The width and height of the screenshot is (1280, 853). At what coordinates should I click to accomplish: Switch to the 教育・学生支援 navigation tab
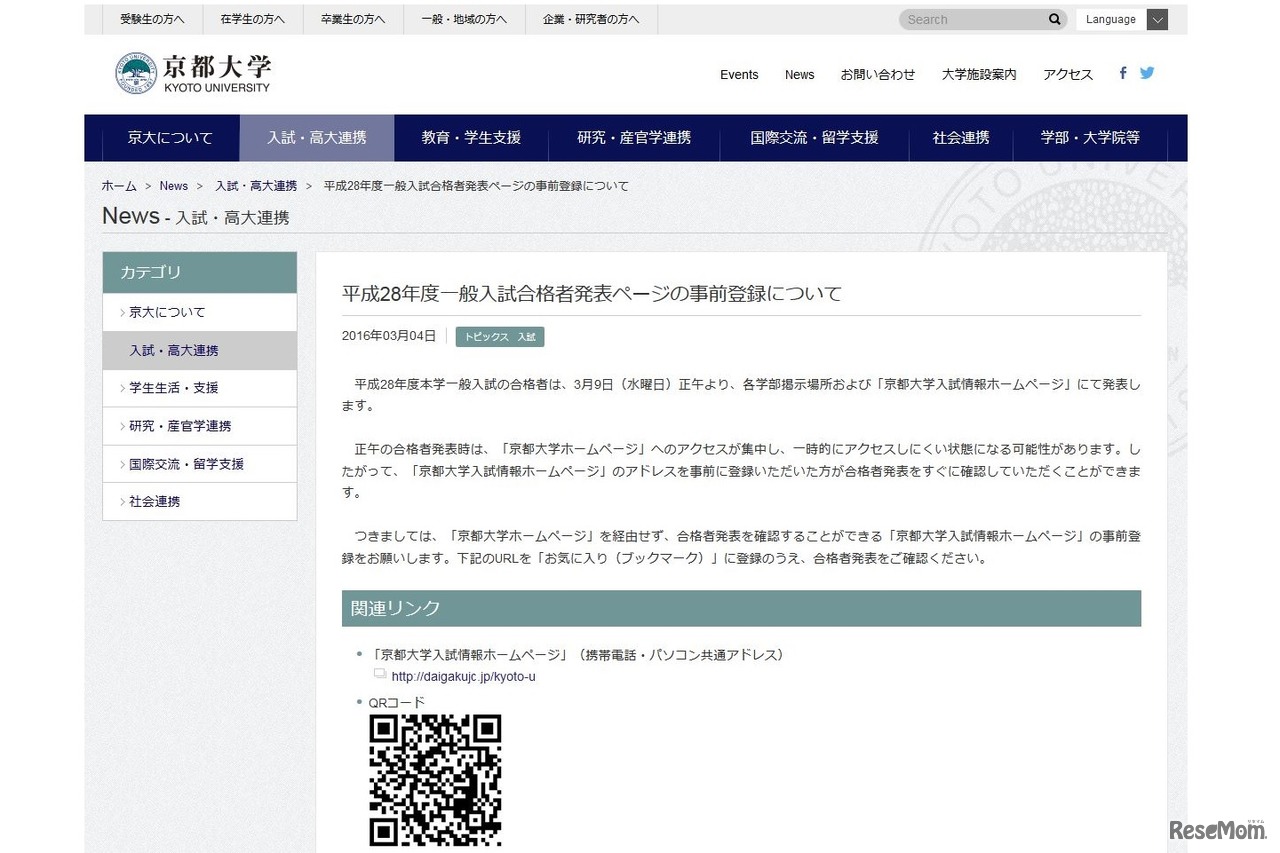tap(471, 138)
